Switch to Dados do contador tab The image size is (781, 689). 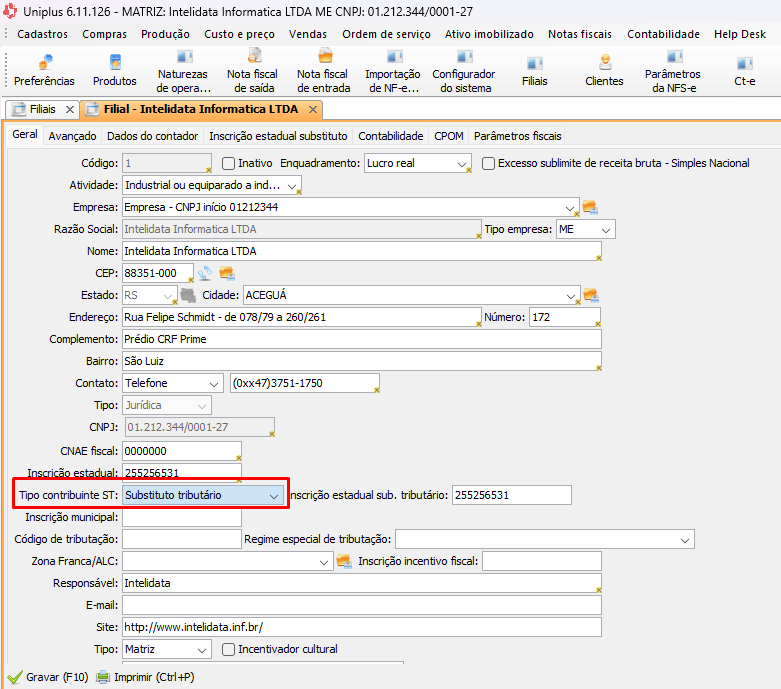[x=152, y=136]
